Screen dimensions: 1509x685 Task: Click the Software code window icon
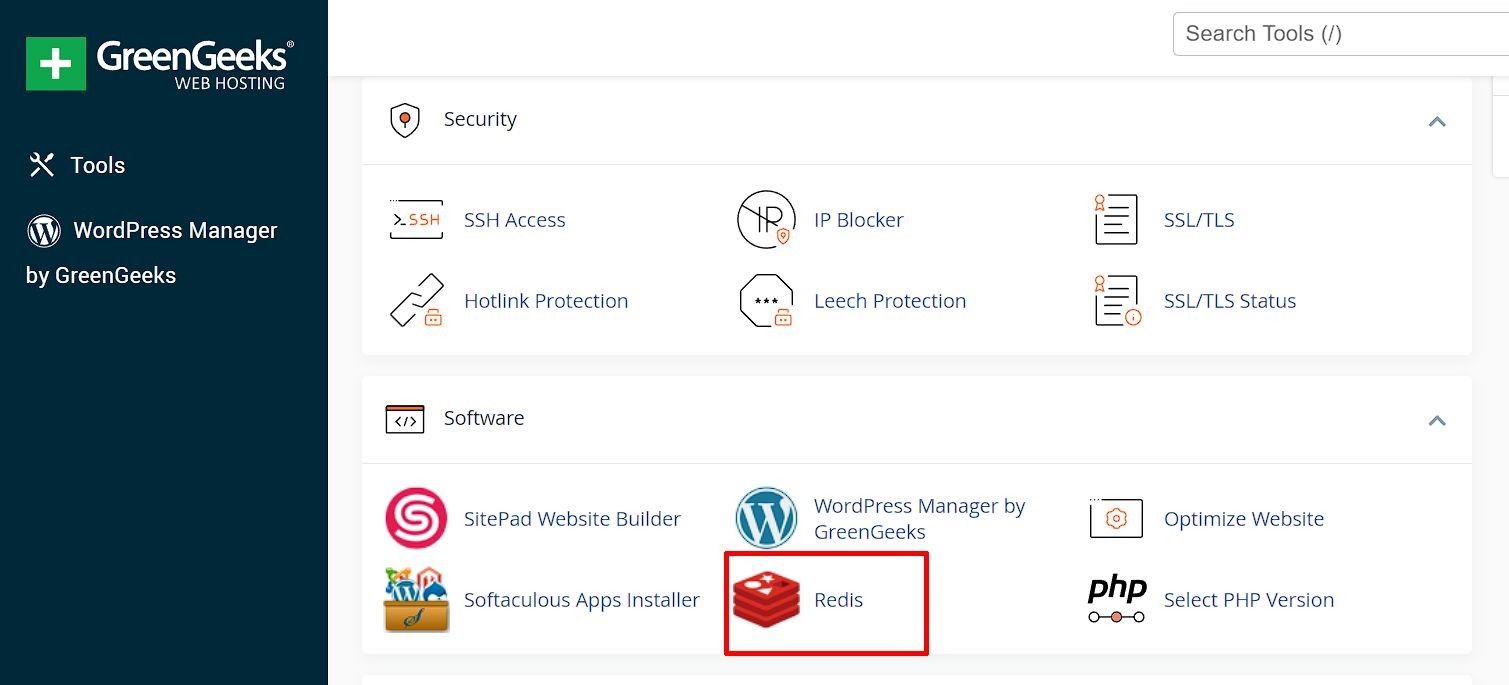(x=405, y=419)
